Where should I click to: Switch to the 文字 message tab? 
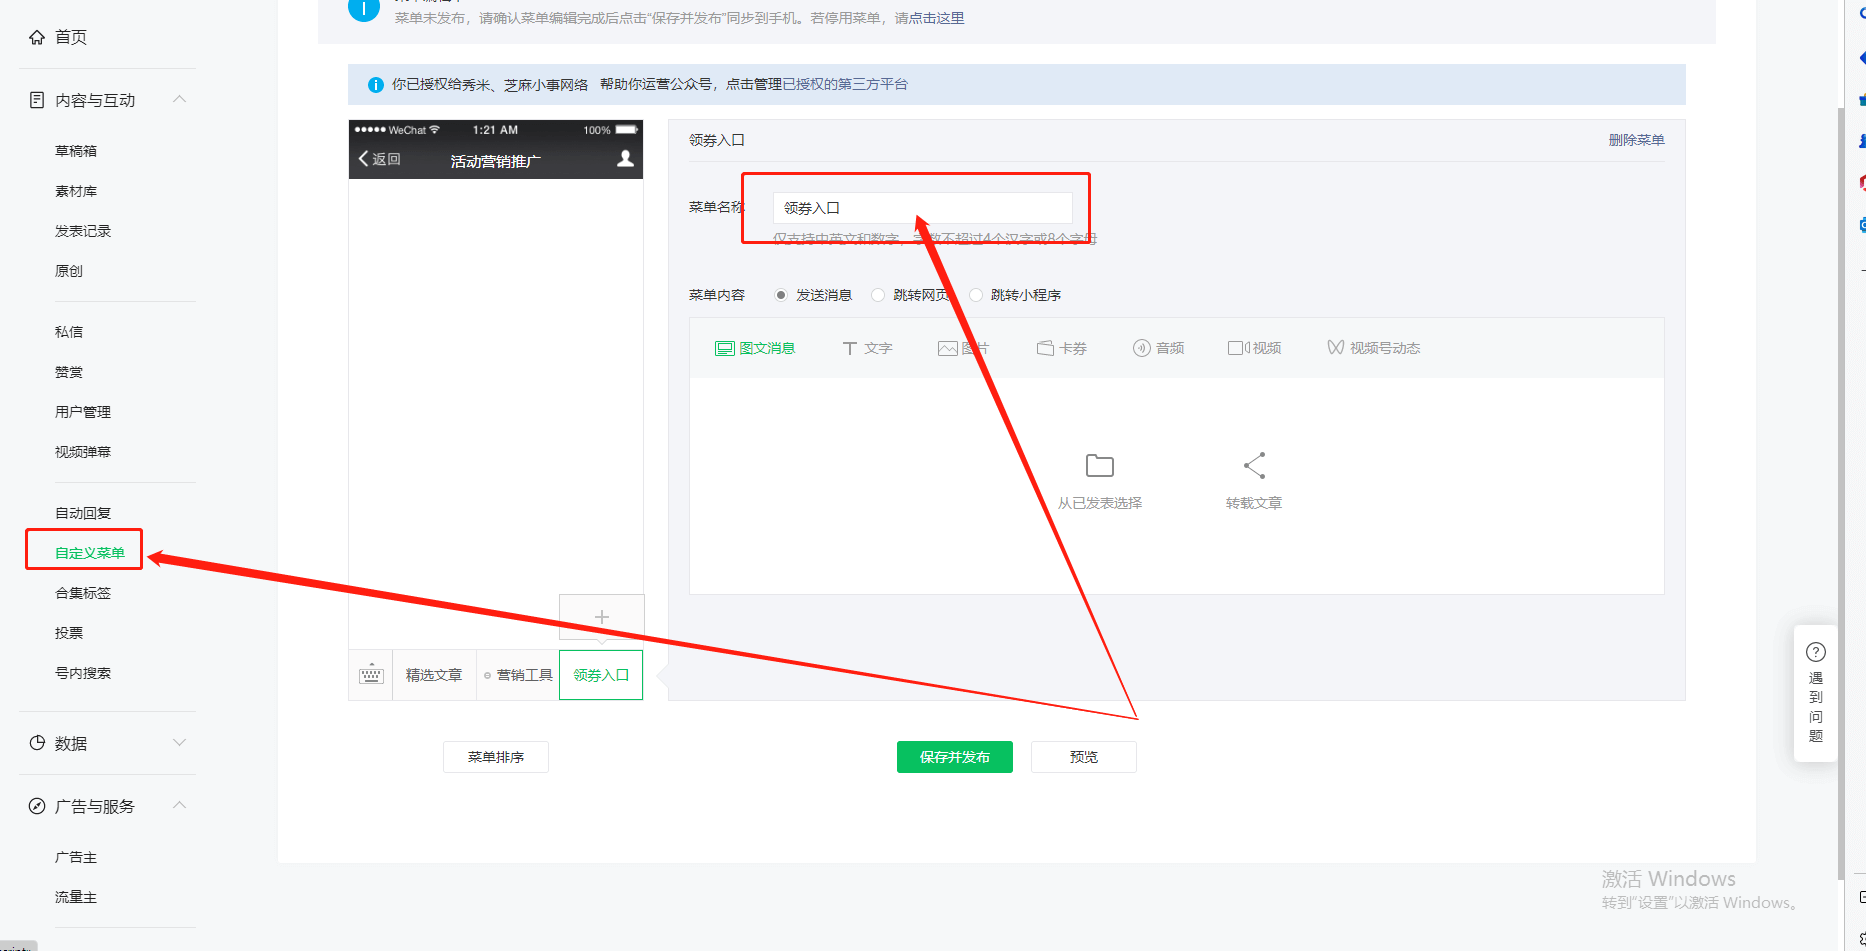coord(867,348)
